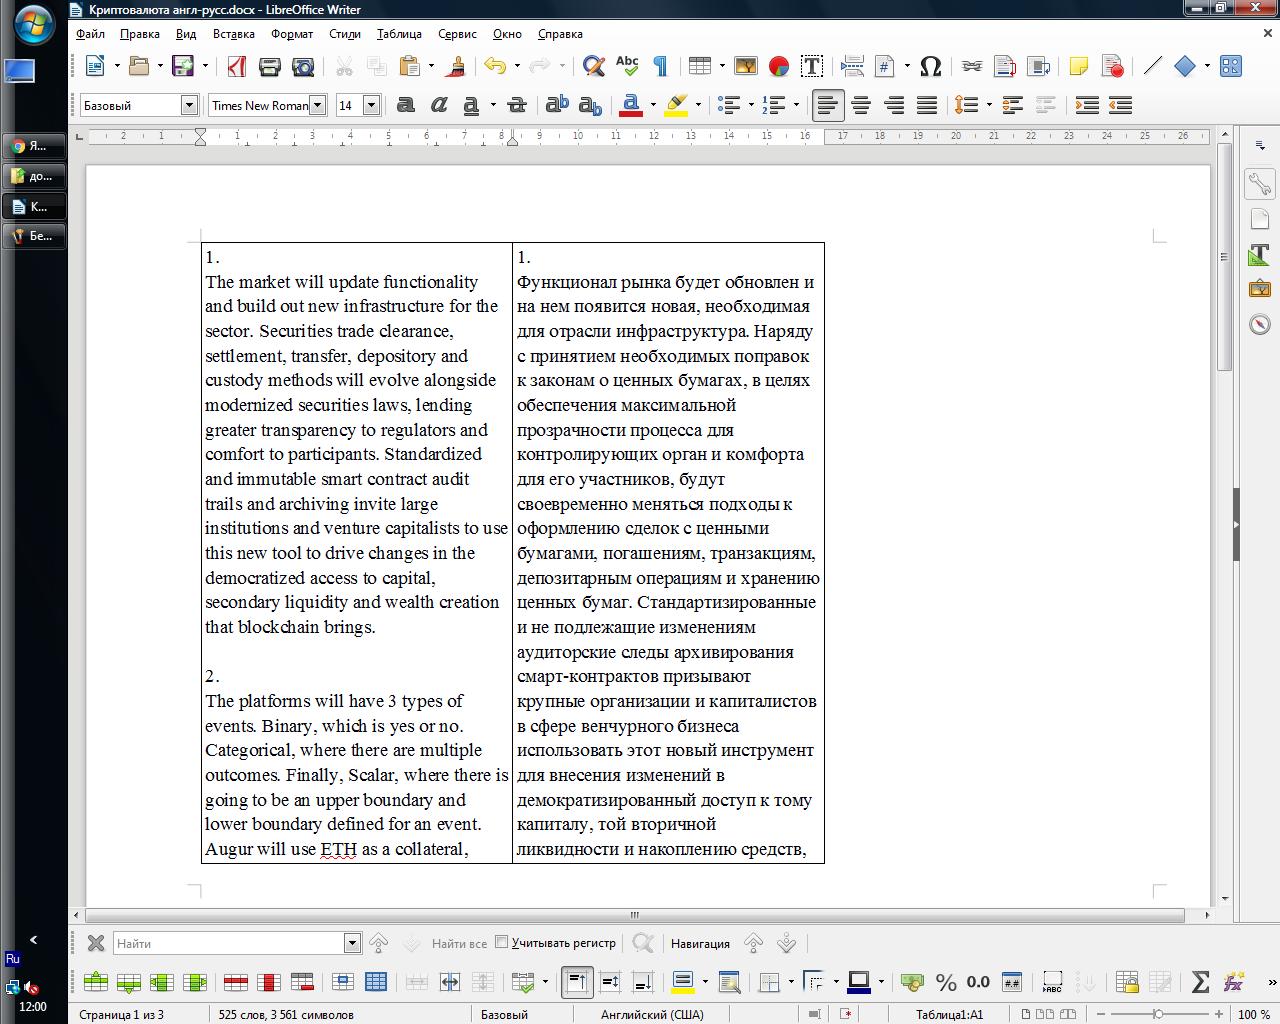Apply the red font color
The width and height of the screenshot is (1280, 1024).
pyautogui.click(x=631, y=105)
